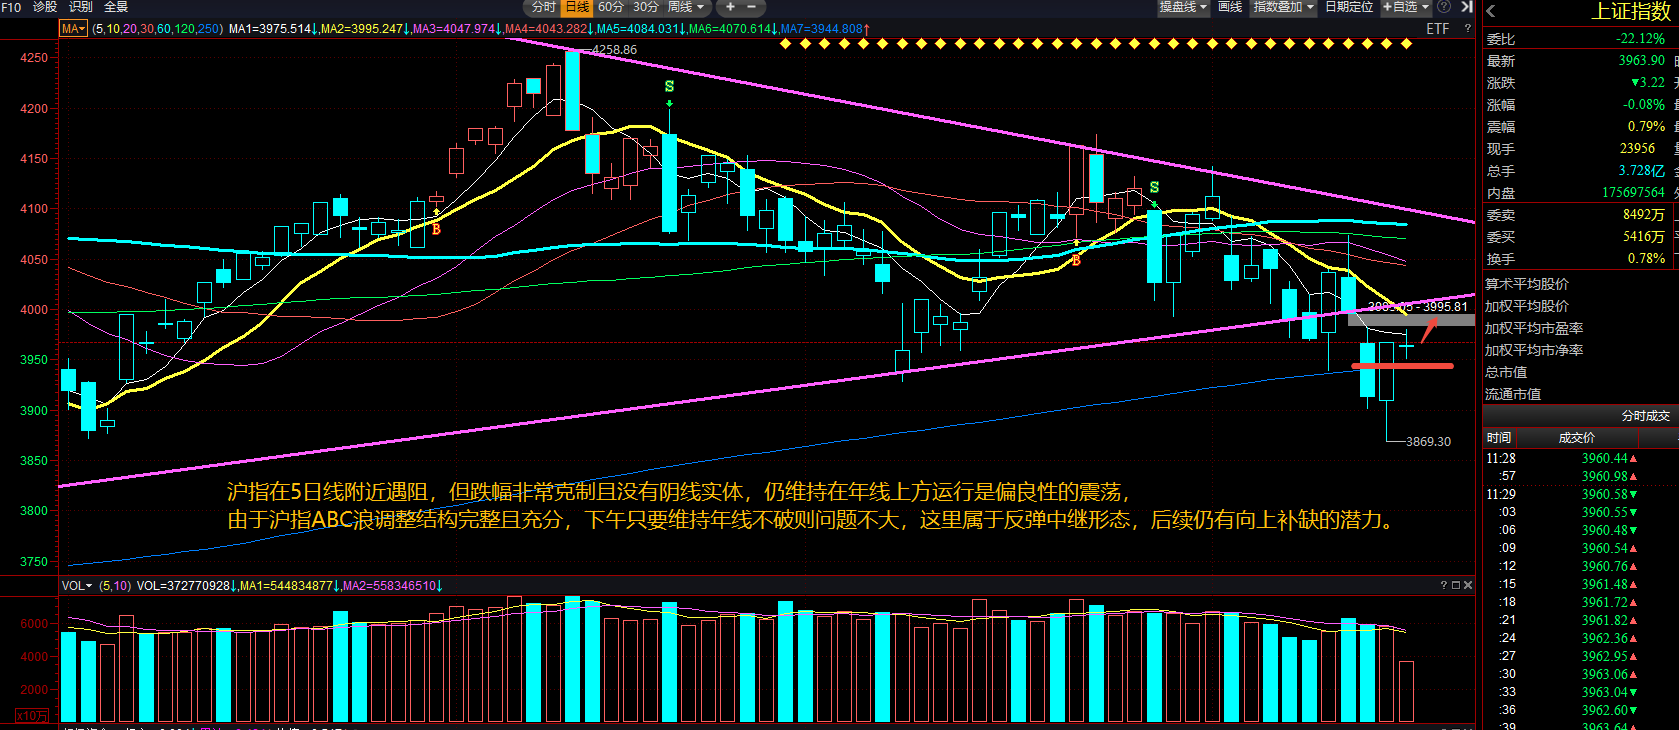Open the F10 company info page
Viewport: 1679px width, 730px height.
(x=11, y=7)
